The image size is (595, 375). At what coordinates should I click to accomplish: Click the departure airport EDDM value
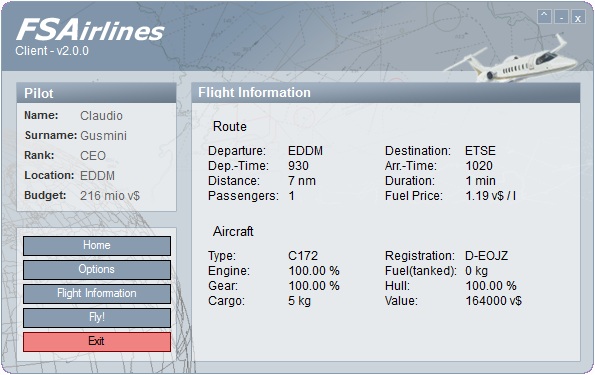point(305,151)
